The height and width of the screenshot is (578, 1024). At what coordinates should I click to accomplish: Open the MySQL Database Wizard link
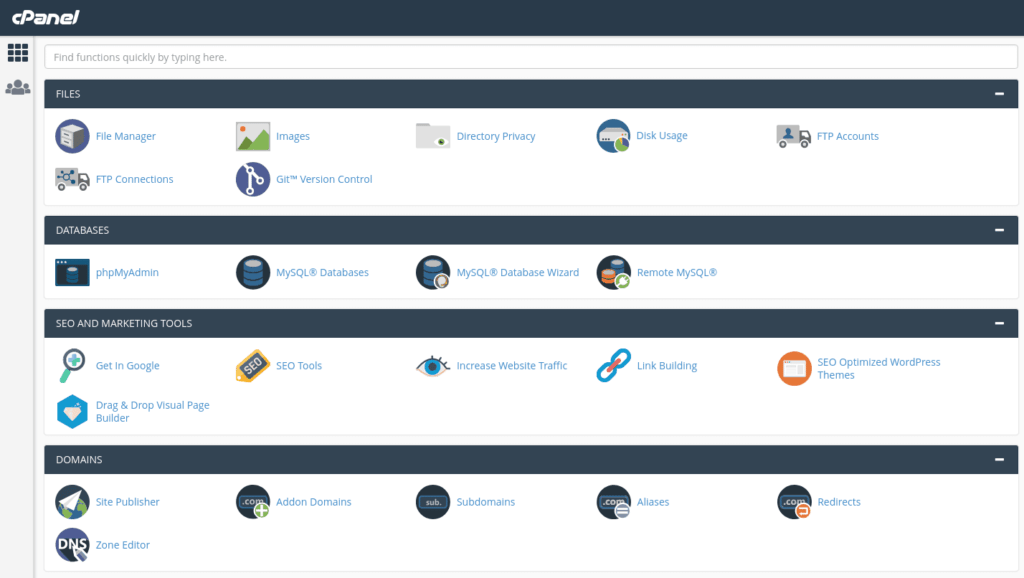tap(517, 272)
